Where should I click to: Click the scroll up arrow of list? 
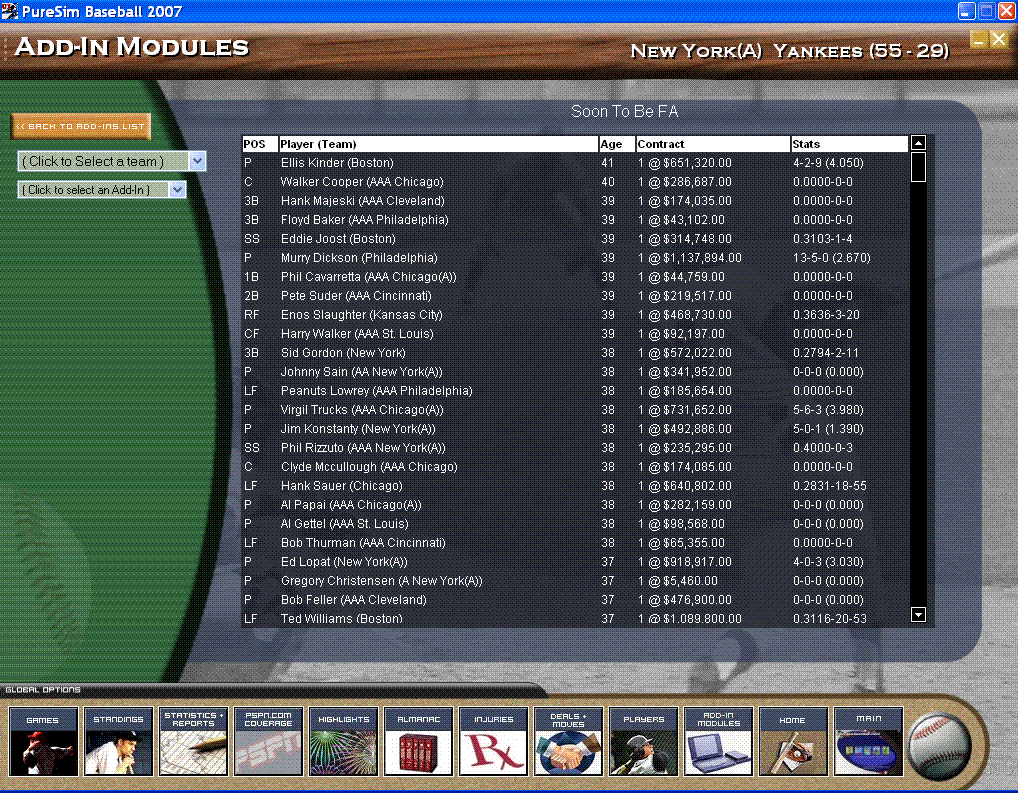(x=918, y=144)
